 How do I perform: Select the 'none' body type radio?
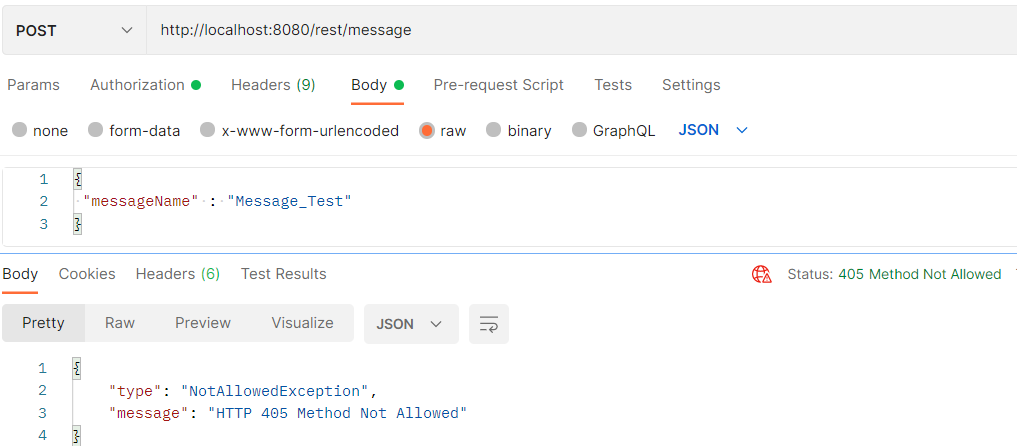(x=20, y=130)
